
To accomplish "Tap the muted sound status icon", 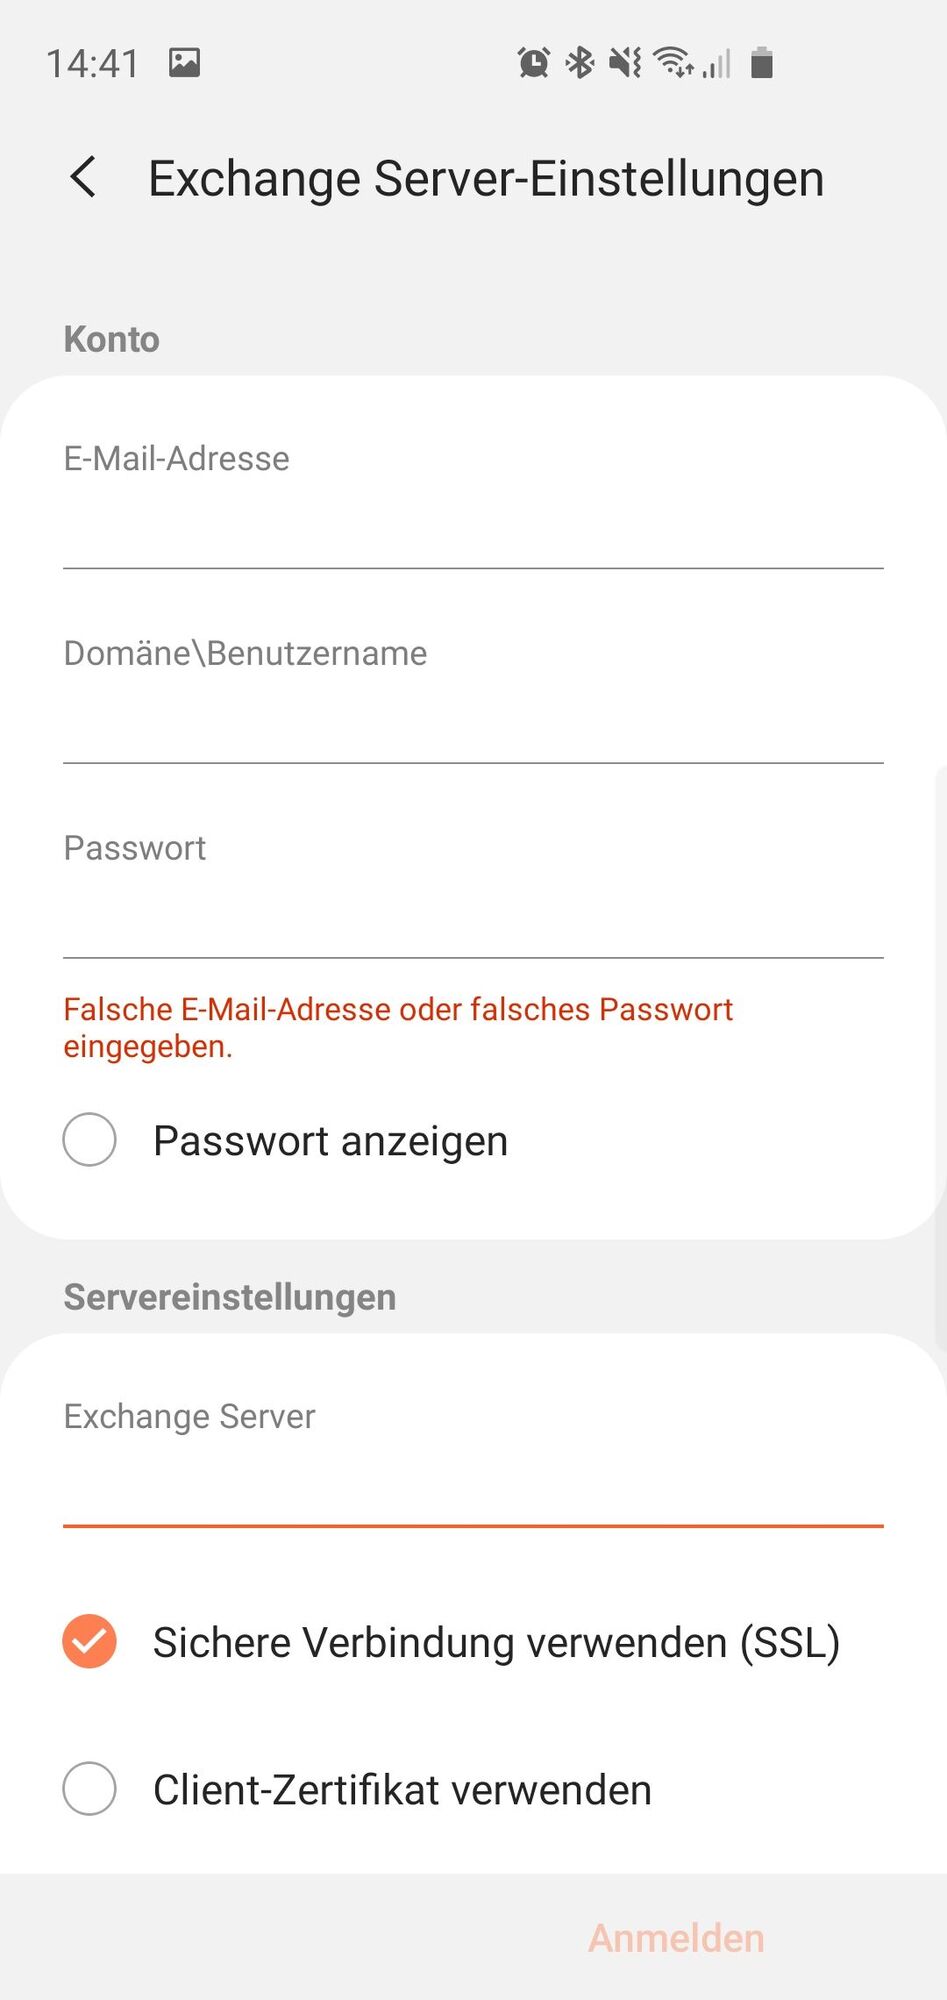I will 626,63.
